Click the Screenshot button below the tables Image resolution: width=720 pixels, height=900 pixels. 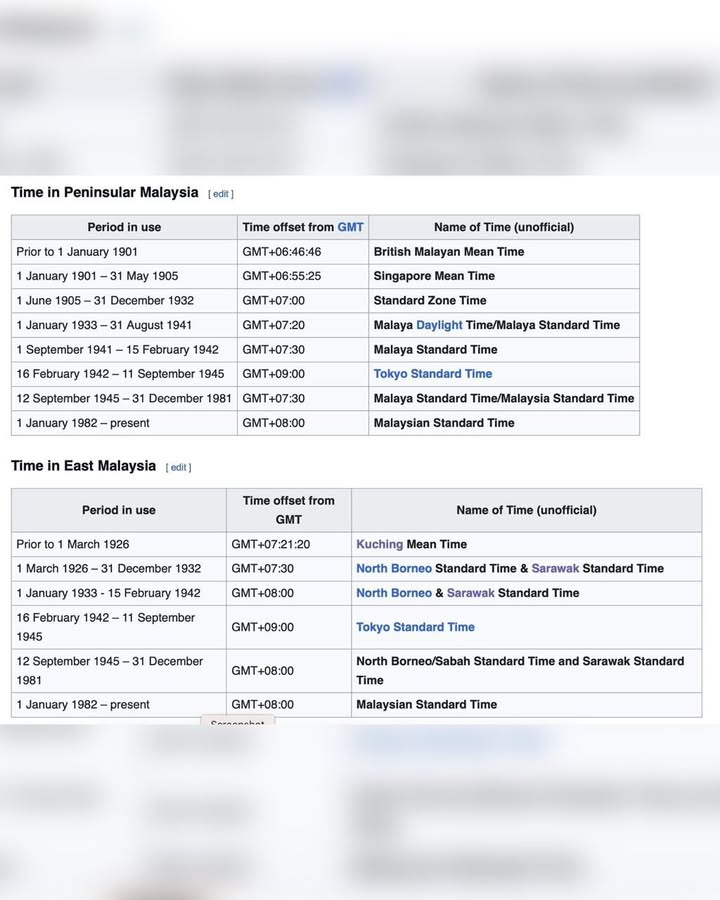237,722
